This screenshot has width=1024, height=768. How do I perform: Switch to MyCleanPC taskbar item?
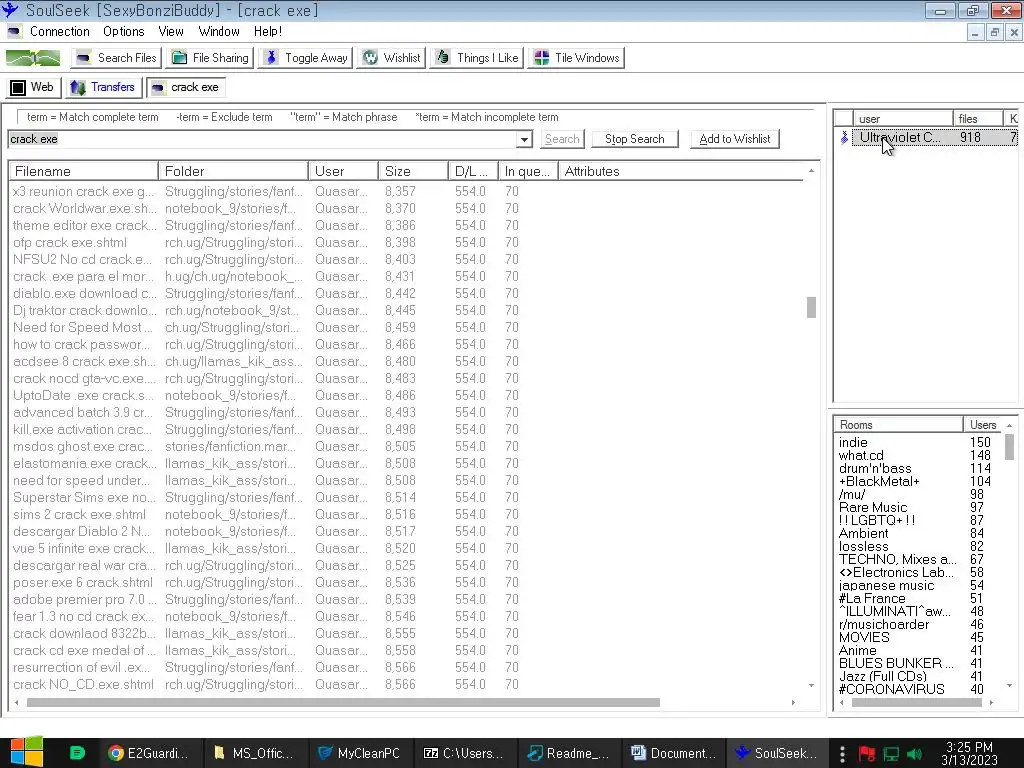coord(359,753)
